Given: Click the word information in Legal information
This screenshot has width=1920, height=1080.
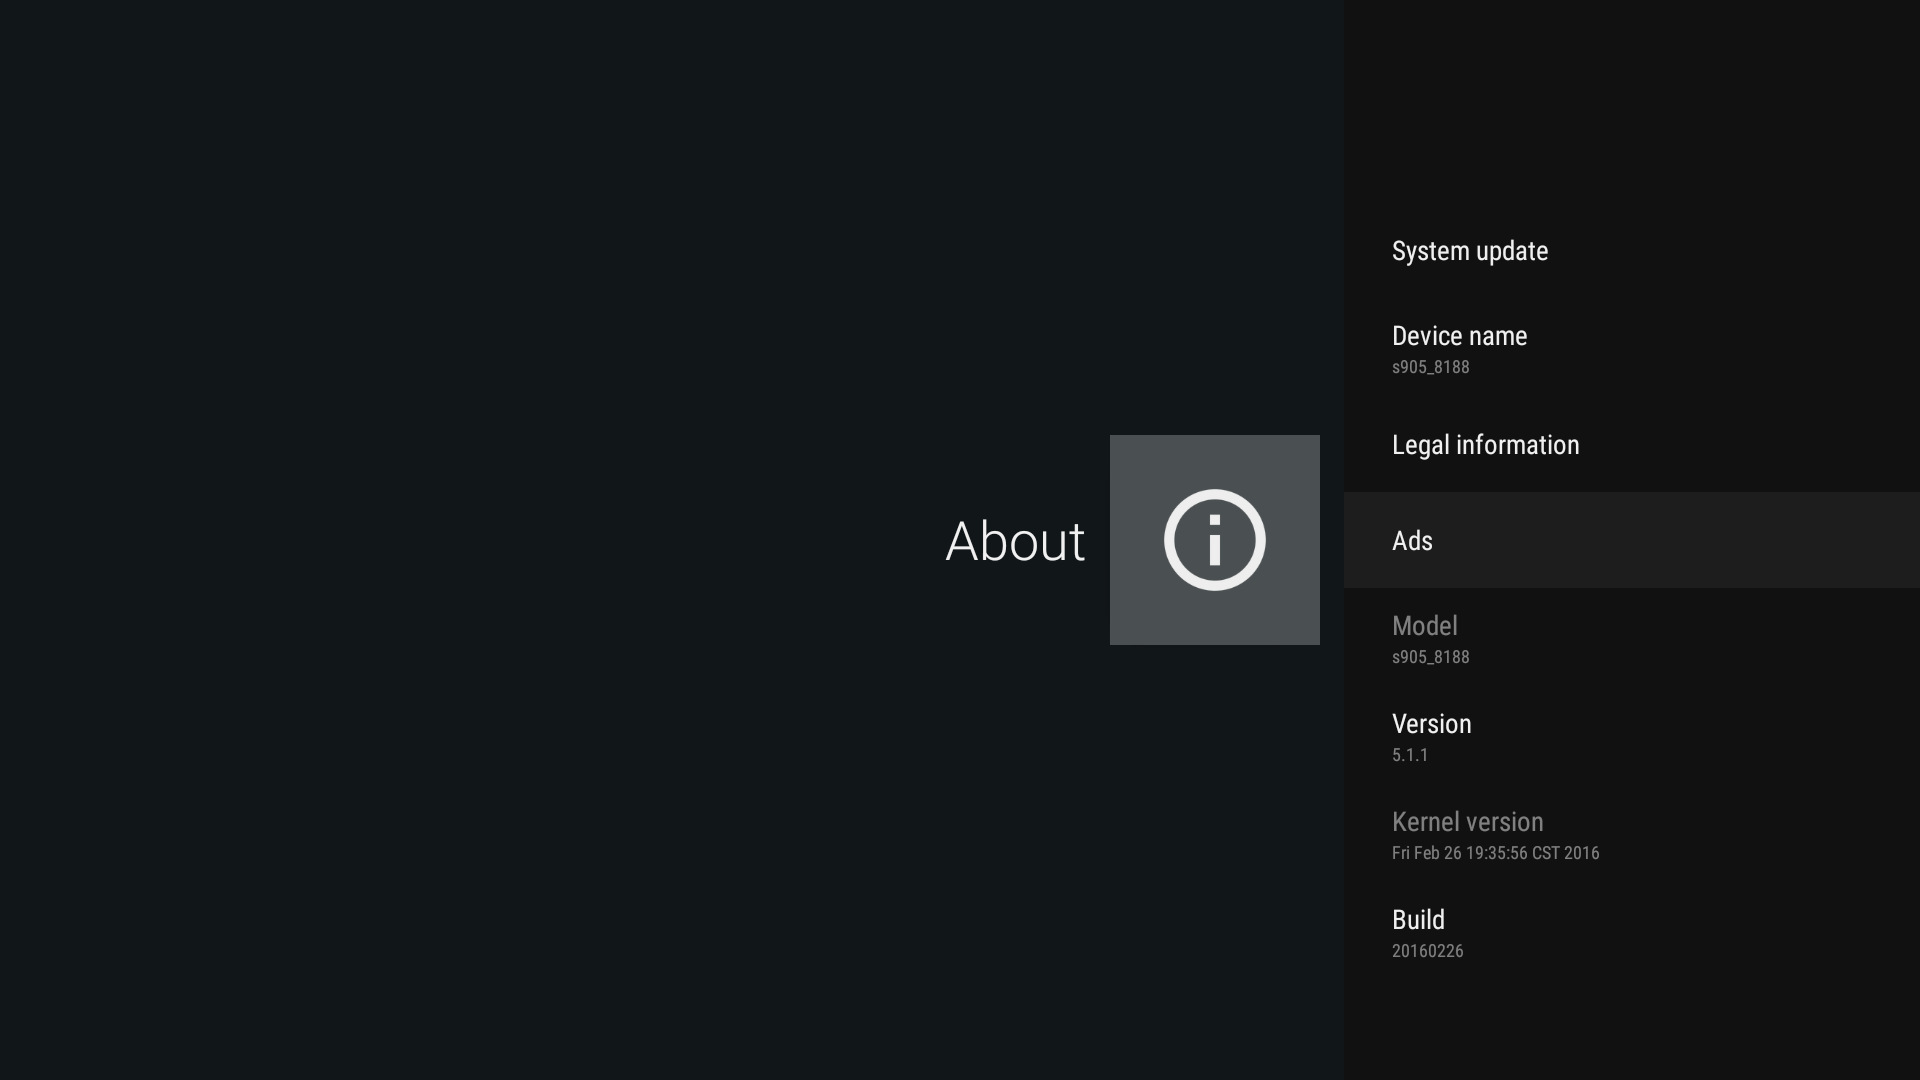Looking at the screenshot, I should tap(1517, 445).
